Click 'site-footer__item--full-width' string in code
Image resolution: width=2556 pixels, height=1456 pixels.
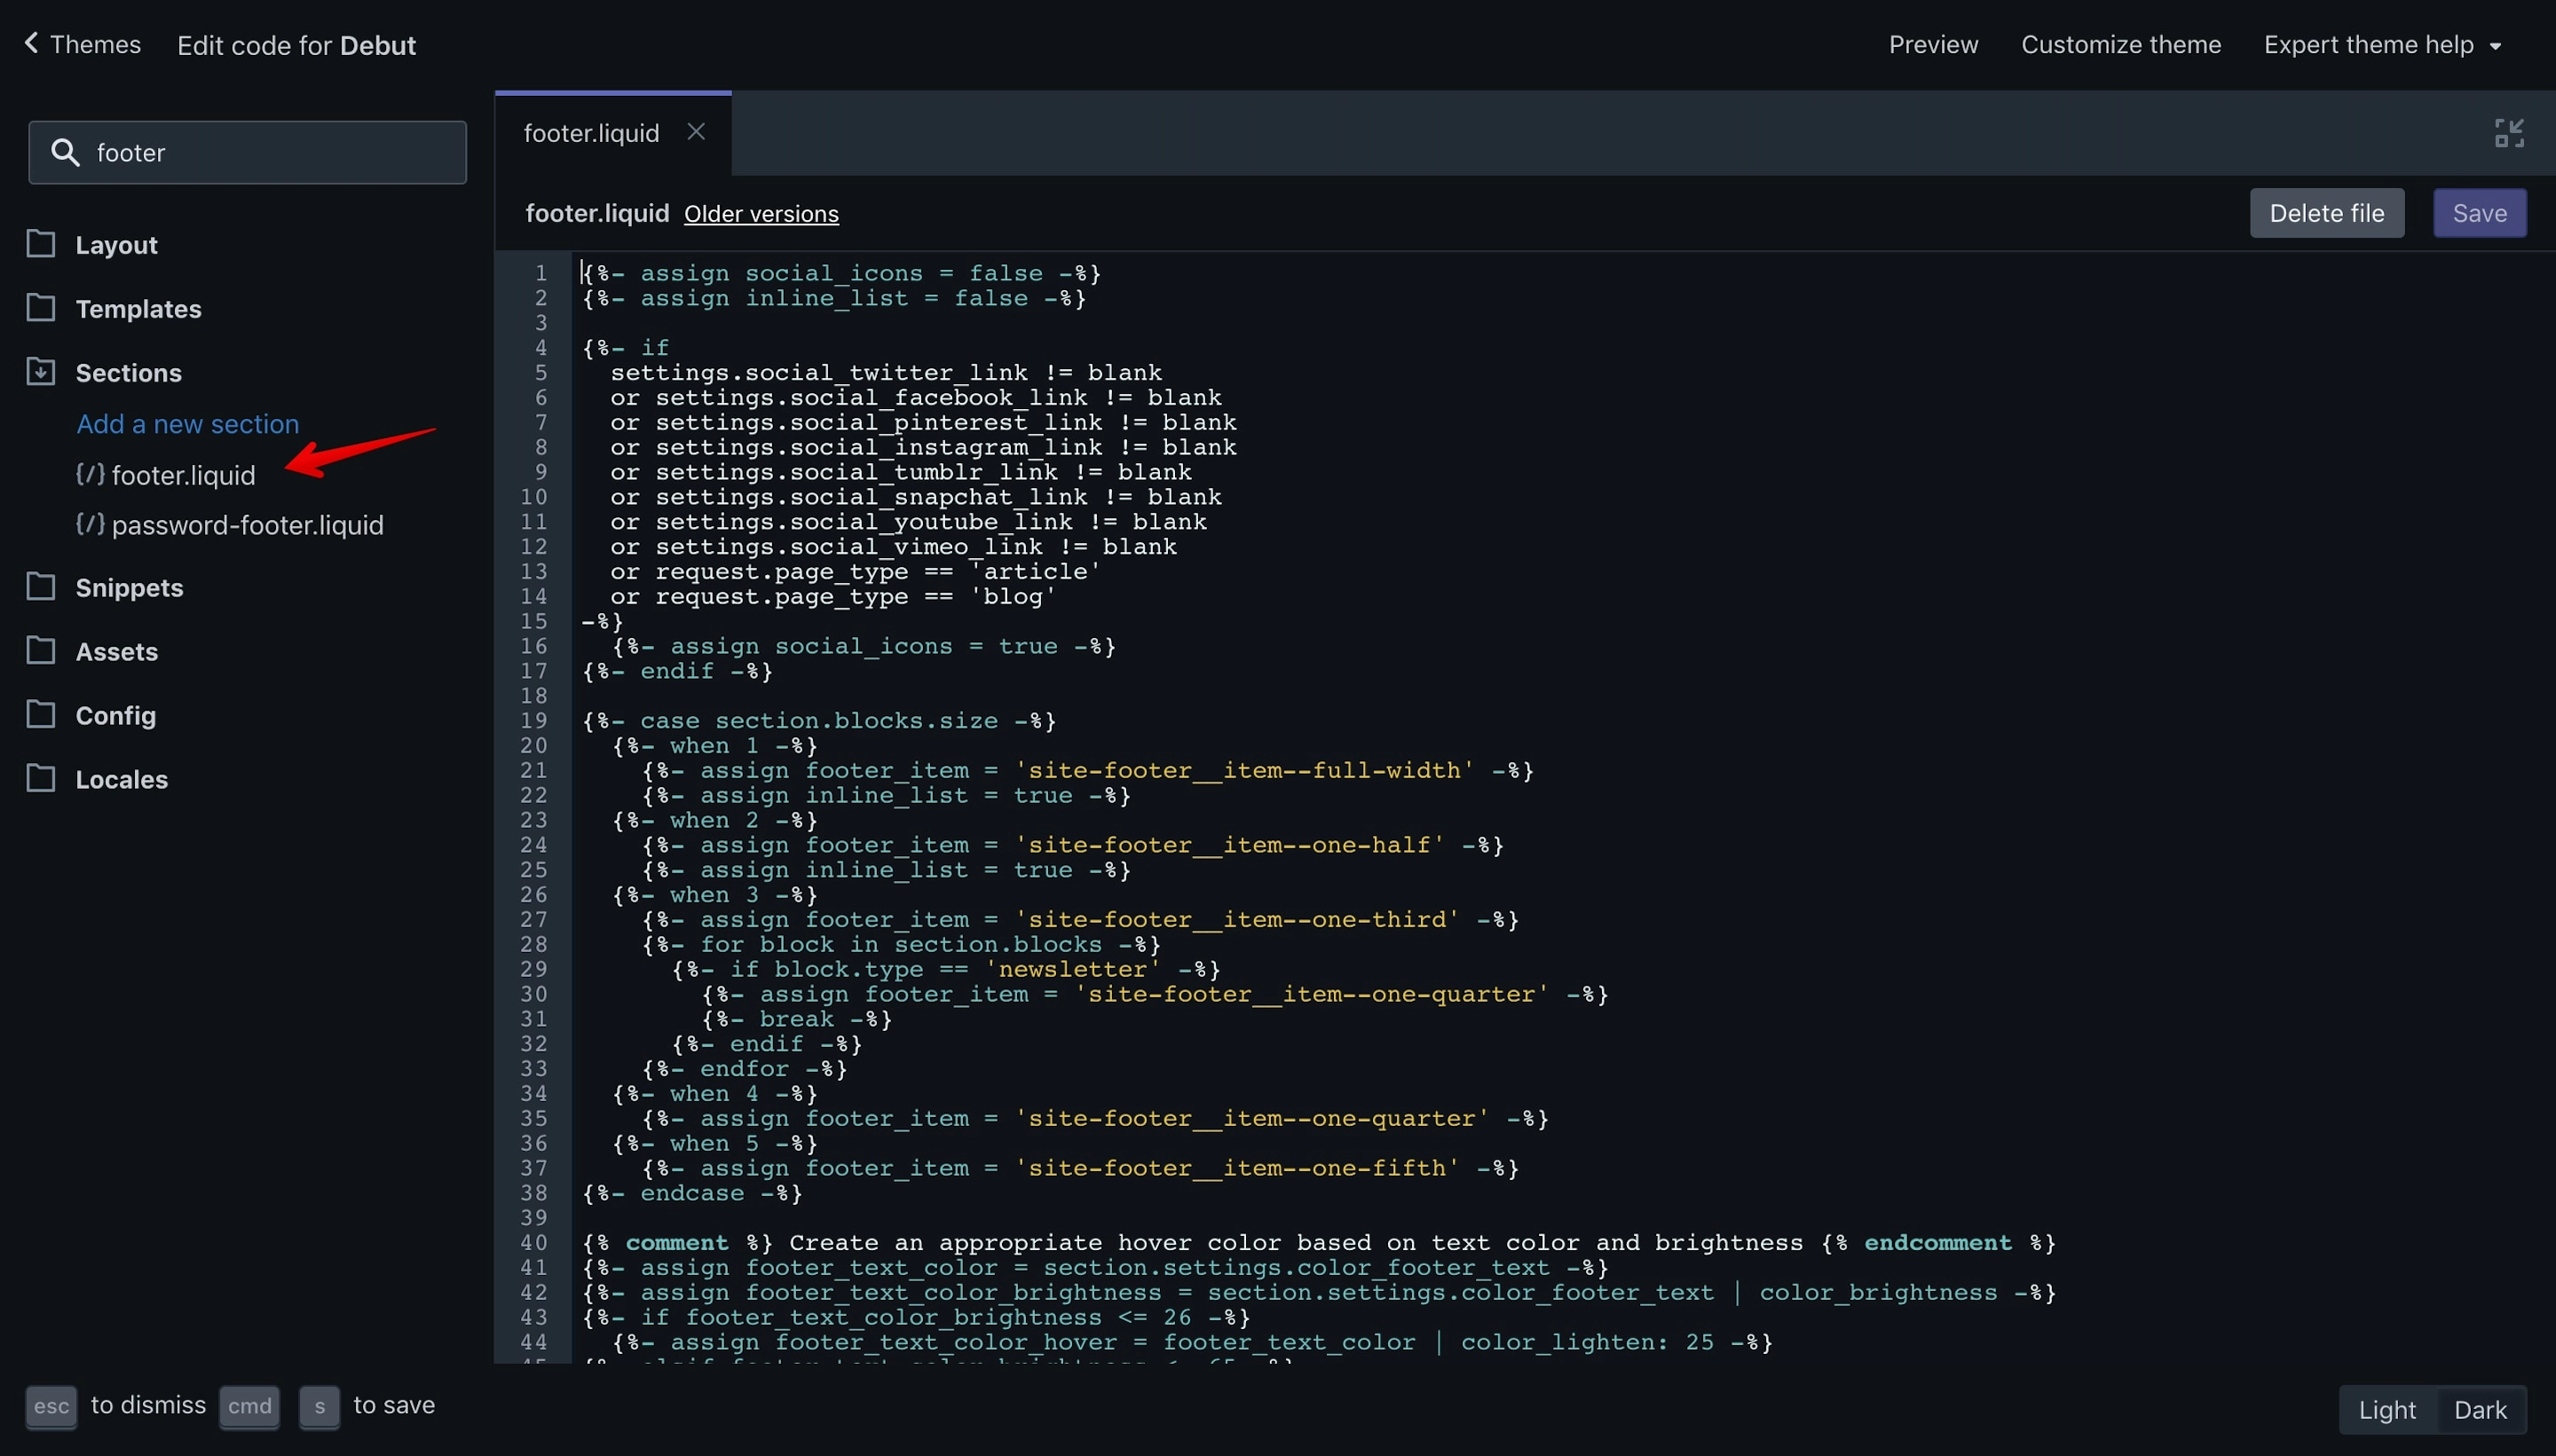coord(1244,770)
